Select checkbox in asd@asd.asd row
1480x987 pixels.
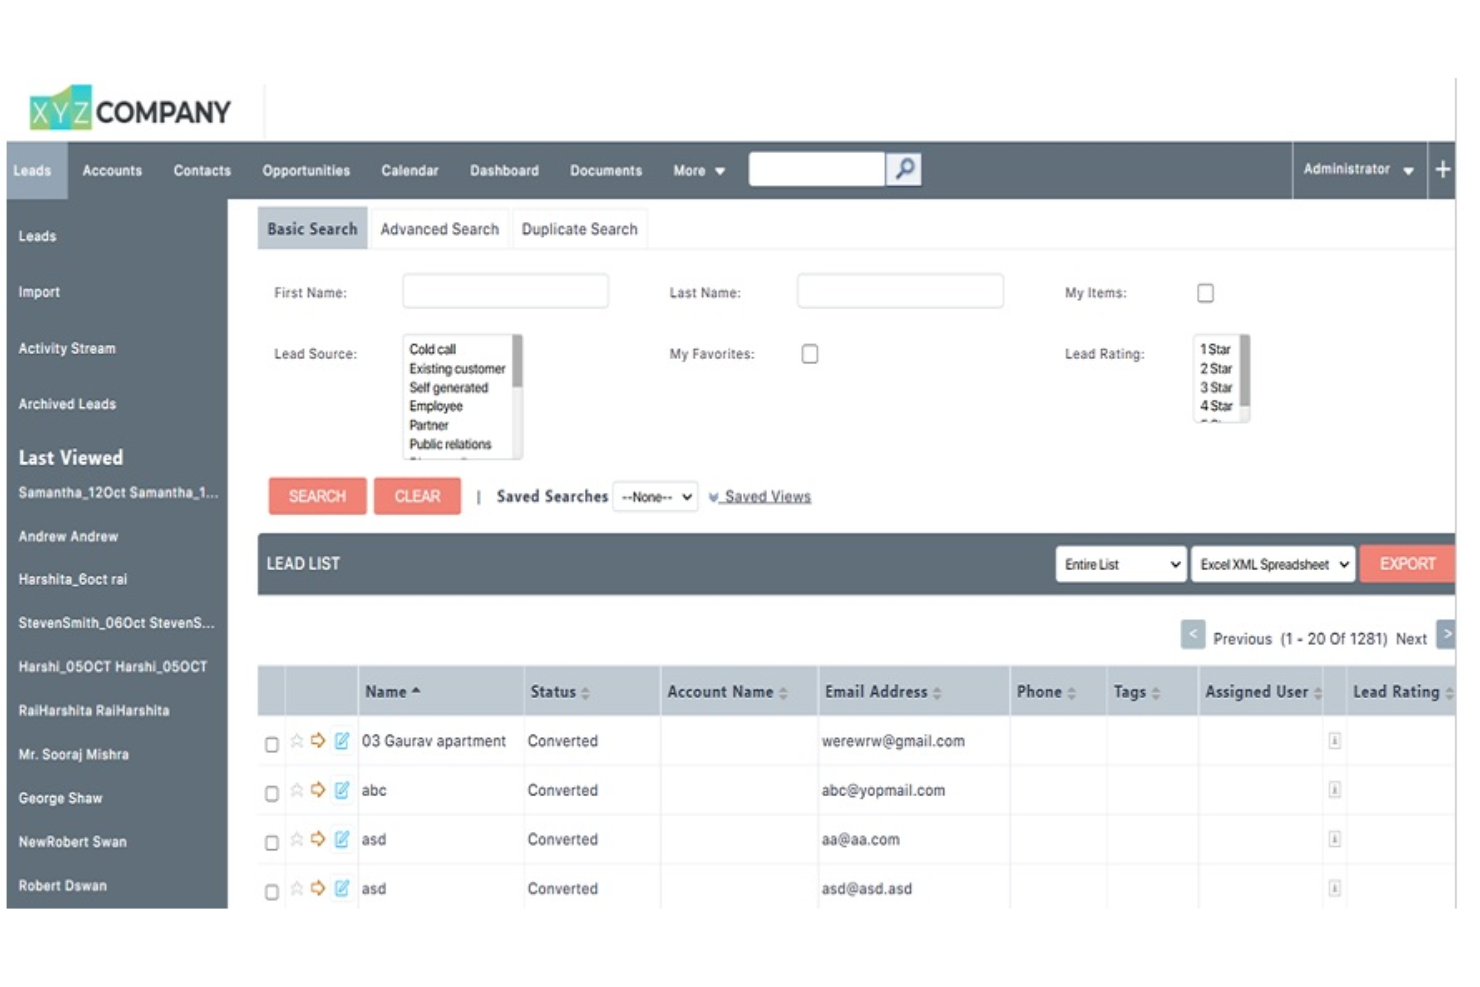tap(272, 891)
